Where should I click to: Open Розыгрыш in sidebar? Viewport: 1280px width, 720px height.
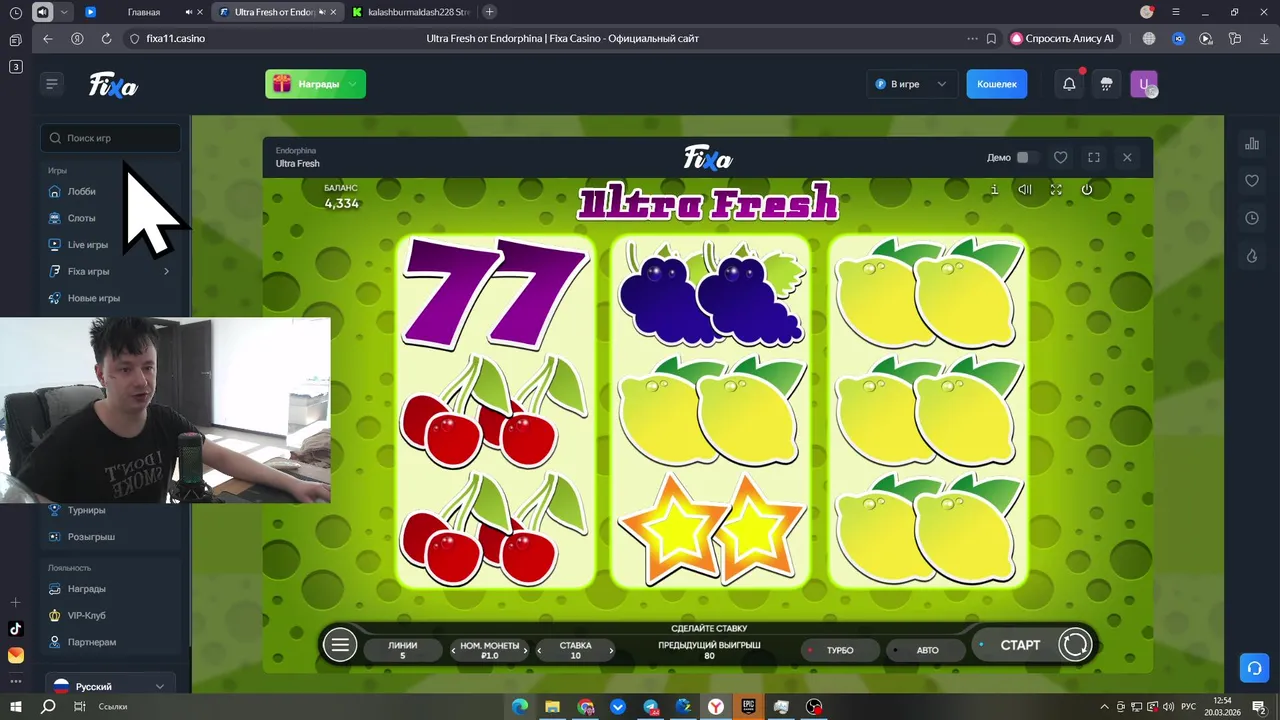(x=91, y=537)
